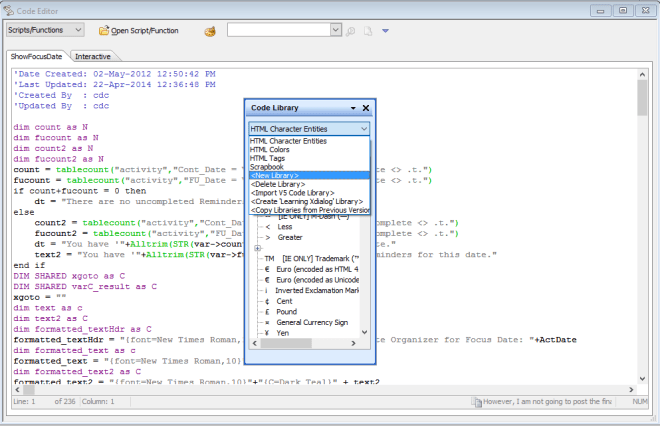
Task: Click the Code Library horizontal scrollbar thumb
Action: (x=286, y=343)
